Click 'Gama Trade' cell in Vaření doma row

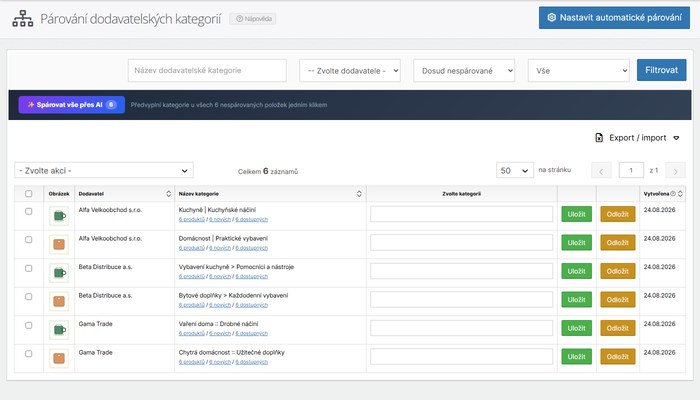(x=96, y=324)
